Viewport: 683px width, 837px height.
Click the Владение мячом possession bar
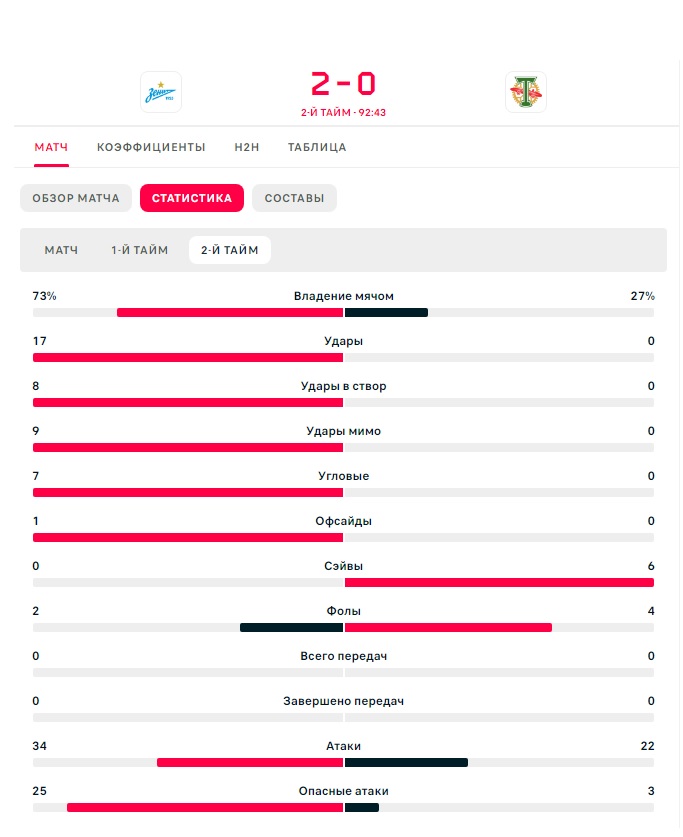click(x=344, y=312)
